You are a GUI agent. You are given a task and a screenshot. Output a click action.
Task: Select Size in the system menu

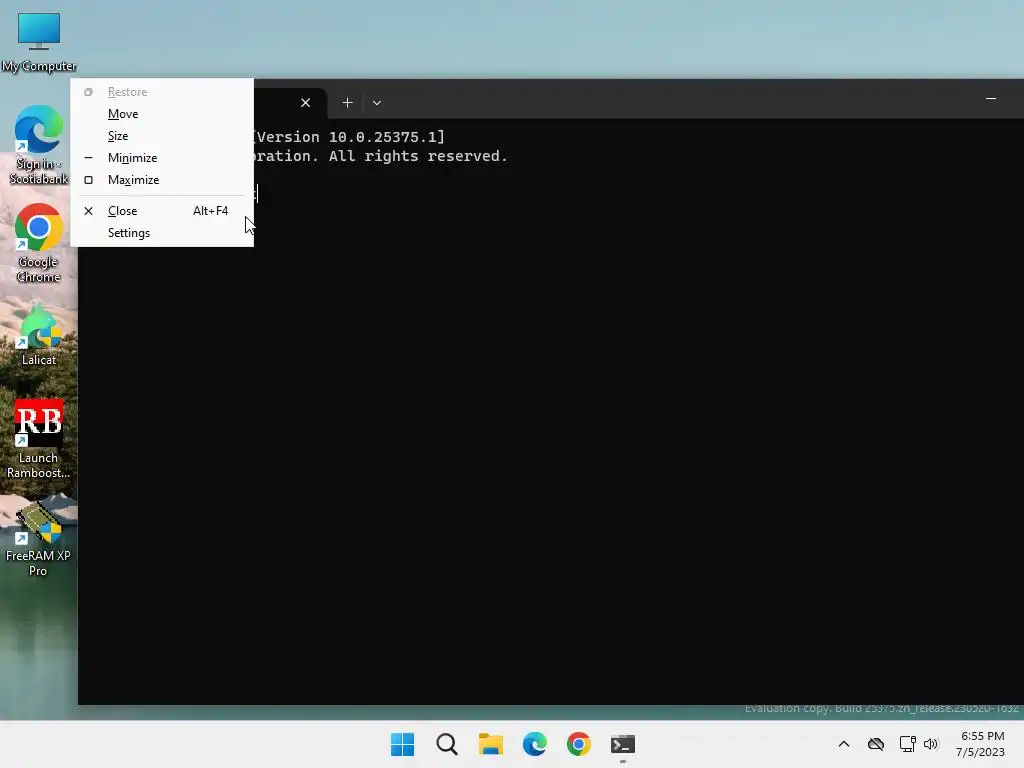click(x=162, y=136)
